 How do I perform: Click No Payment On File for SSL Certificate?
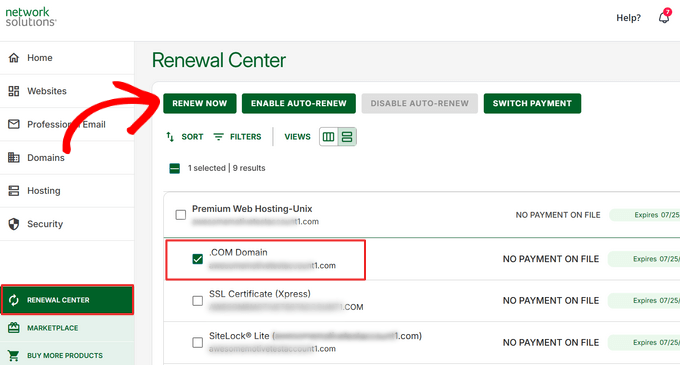tap(551, 301)
